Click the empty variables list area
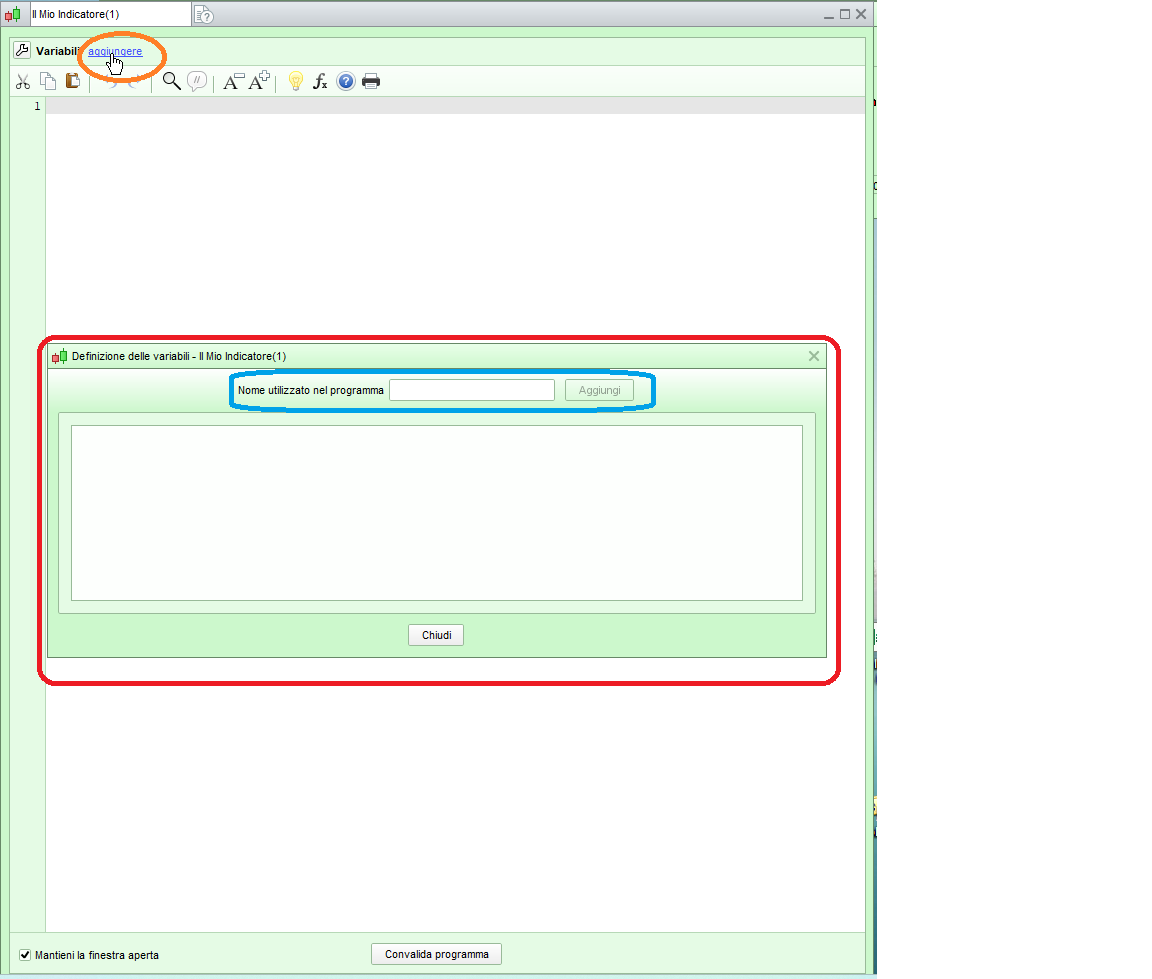1152x979 pixels. [436, 513]
